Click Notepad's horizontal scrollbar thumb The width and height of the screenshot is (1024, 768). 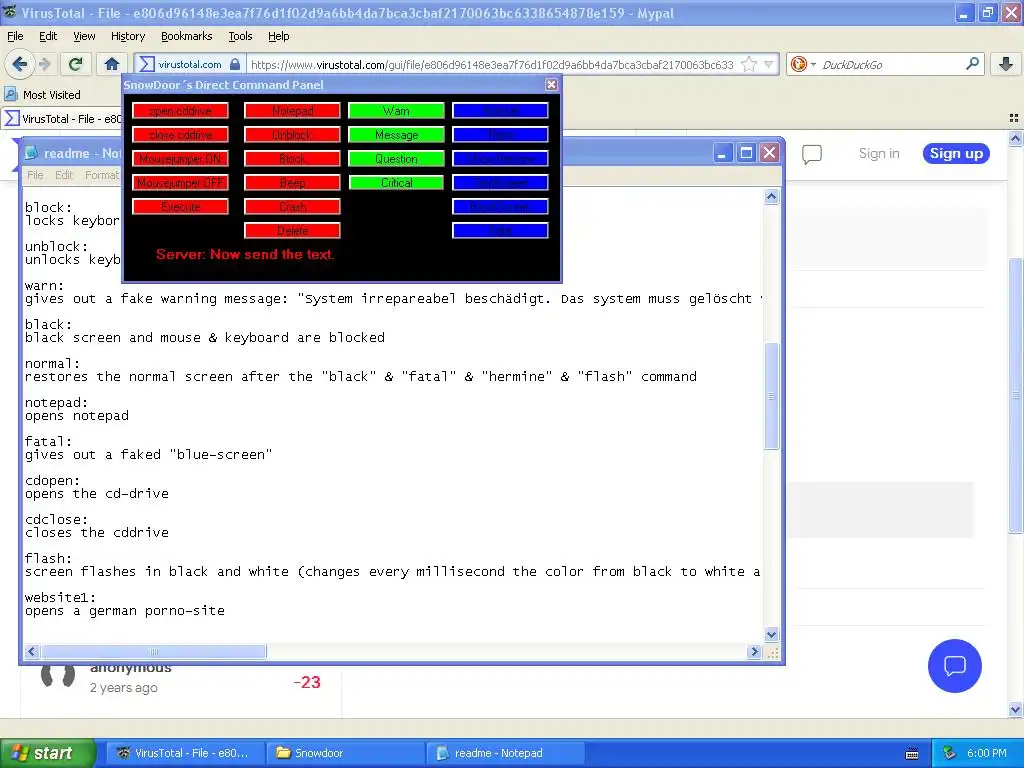pyautogui.click(x=154, y=652)
